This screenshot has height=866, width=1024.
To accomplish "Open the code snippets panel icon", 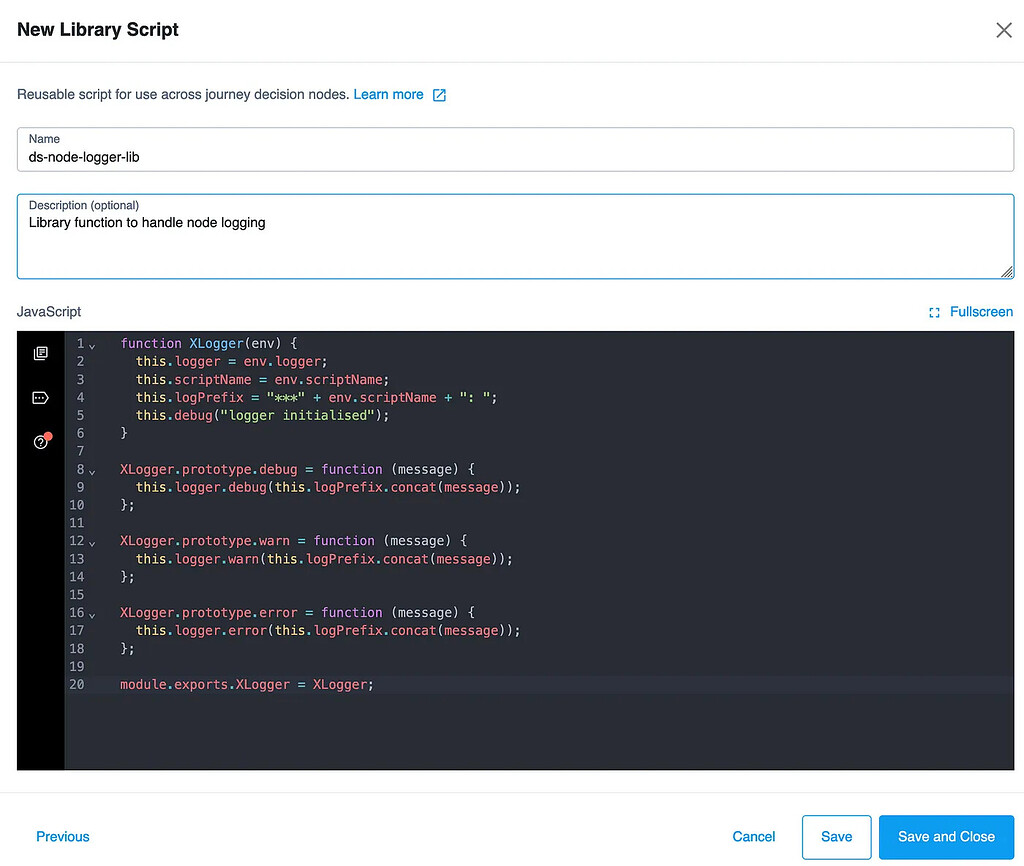I will (x=40, y=353).
